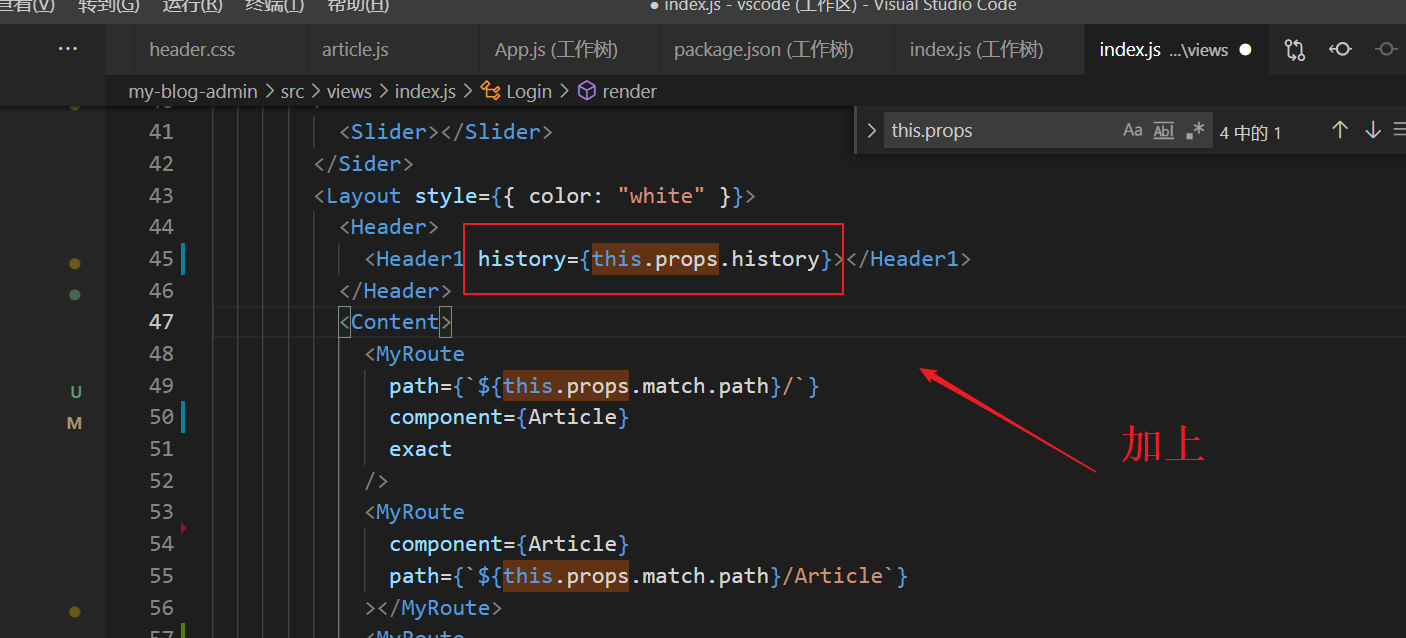Click '/Article' path text on line 55
1406x638 pixels.
point(832,576)
